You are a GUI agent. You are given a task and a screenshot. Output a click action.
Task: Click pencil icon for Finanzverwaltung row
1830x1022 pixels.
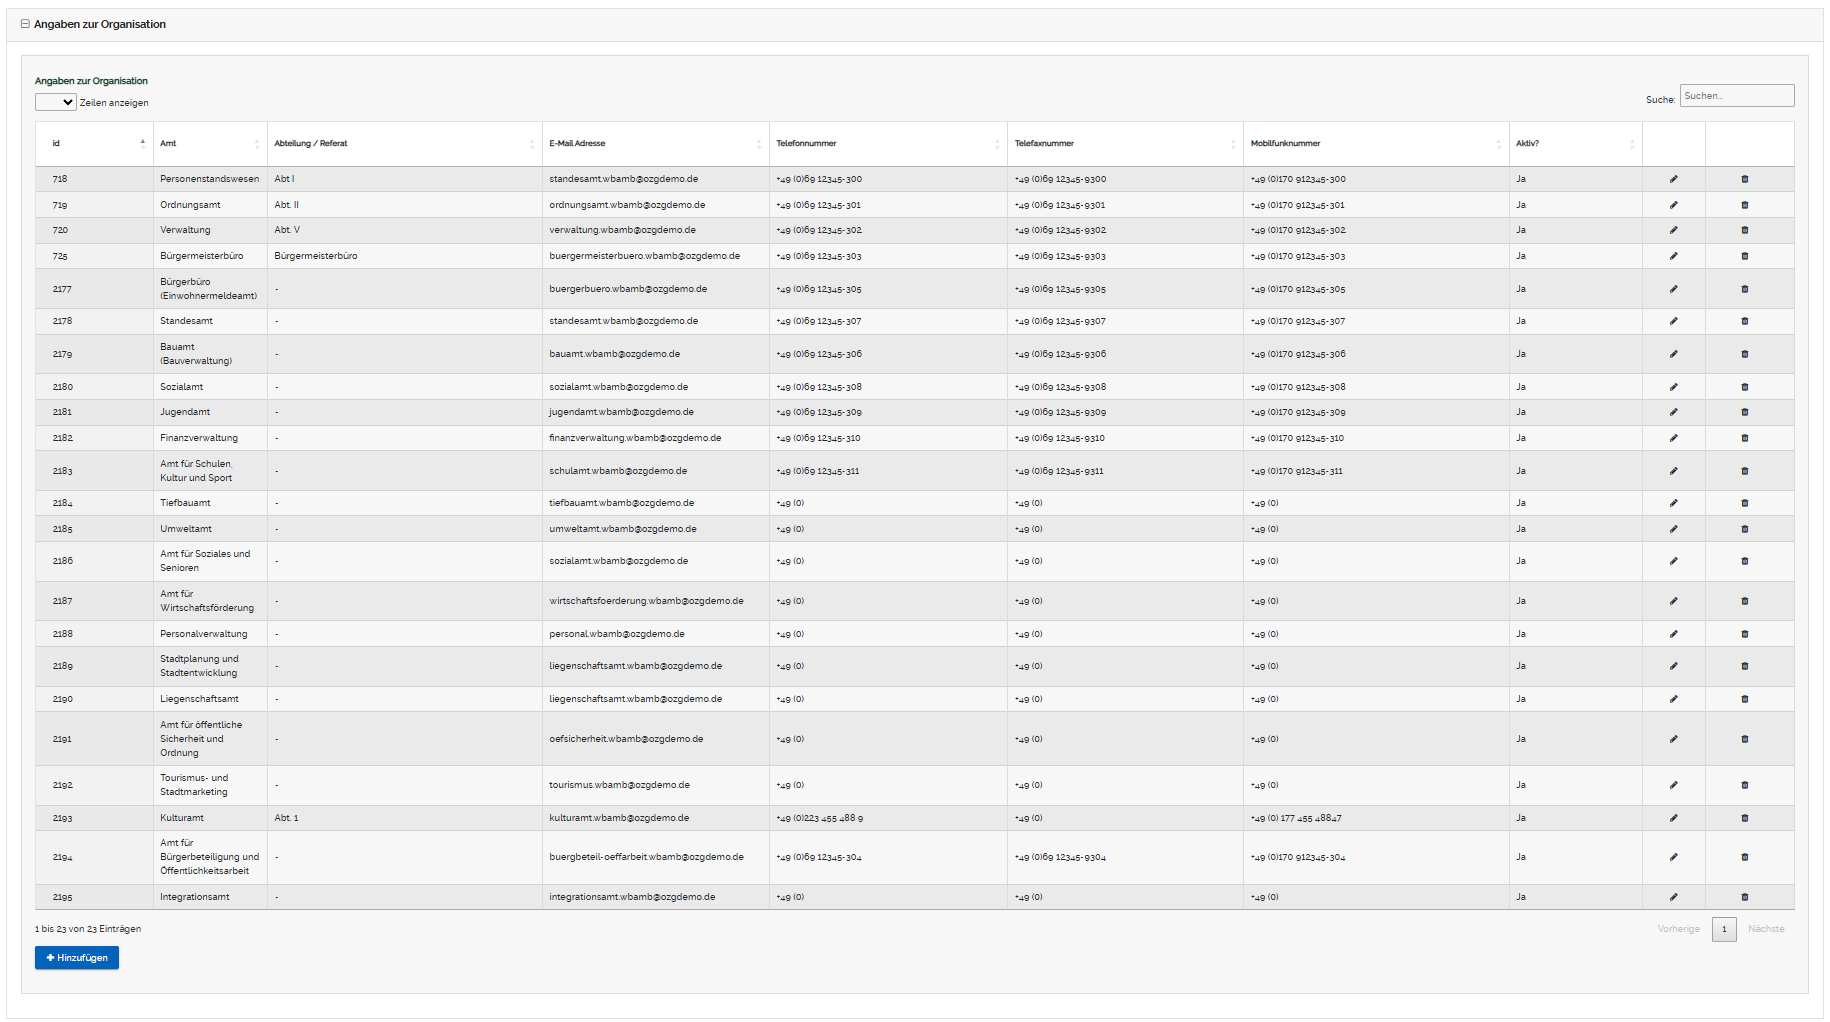coord(1673,438)
